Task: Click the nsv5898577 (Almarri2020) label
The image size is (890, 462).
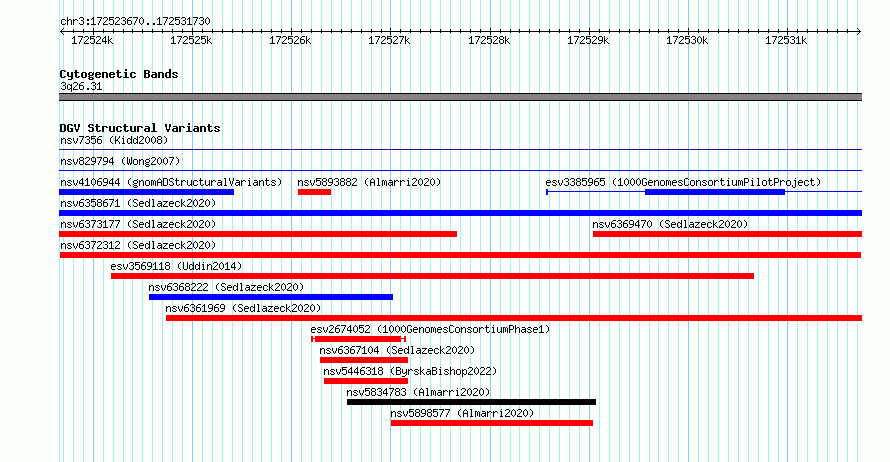Action: 462,413
